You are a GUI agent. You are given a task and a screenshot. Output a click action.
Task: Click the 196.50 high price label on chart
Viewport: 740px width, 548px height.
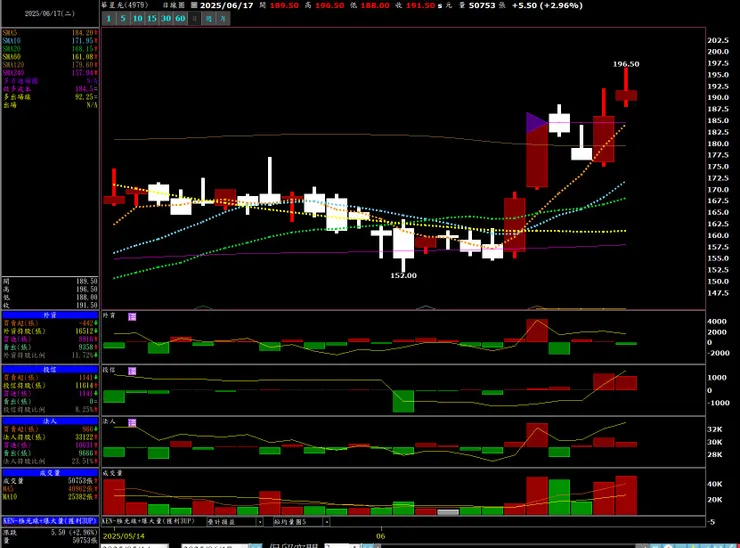[x=626, y=64]
